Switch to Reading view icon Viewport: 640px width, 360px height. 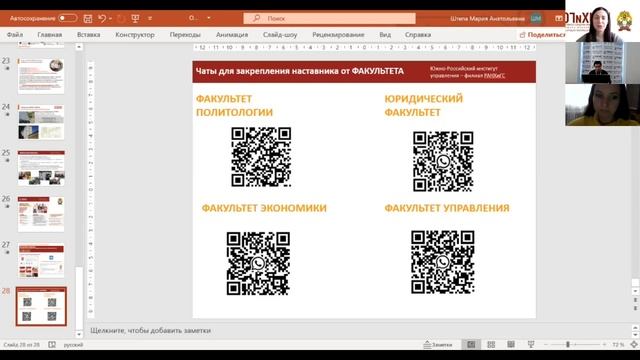511,345
